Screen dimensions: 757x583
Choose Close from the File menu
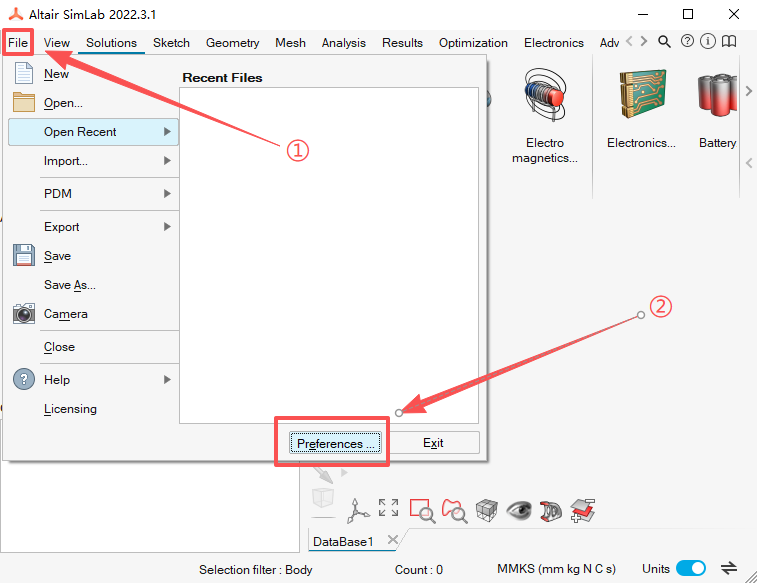(59, 347)
